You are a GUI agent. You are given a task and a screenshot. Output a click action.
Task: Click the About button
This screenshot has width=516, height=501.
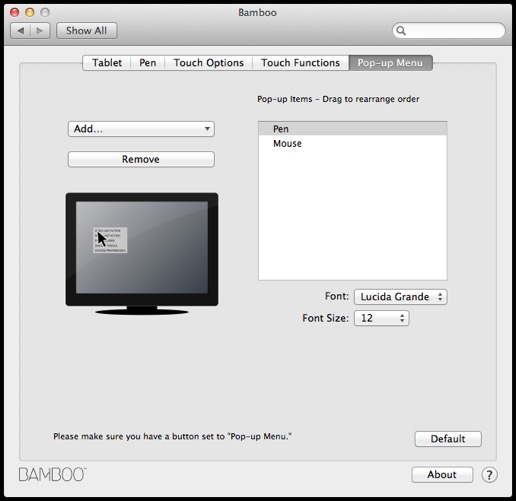coord(442,474)
